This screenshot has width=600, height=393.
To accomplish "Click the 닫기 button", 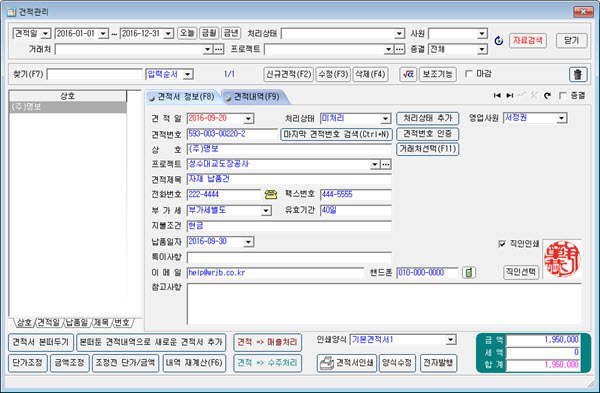I will (x=571, y=41).
